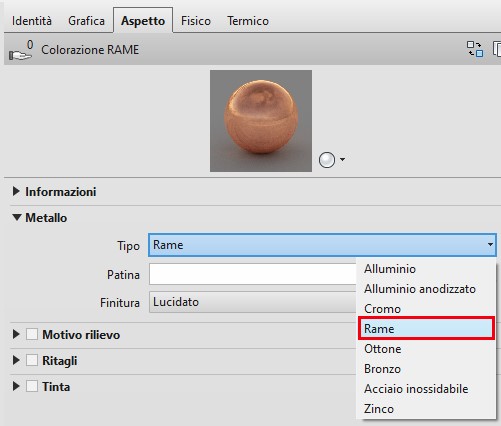The image size is (501, 426).
Task: Enable the Tinta checkbox
Action: 32,386
